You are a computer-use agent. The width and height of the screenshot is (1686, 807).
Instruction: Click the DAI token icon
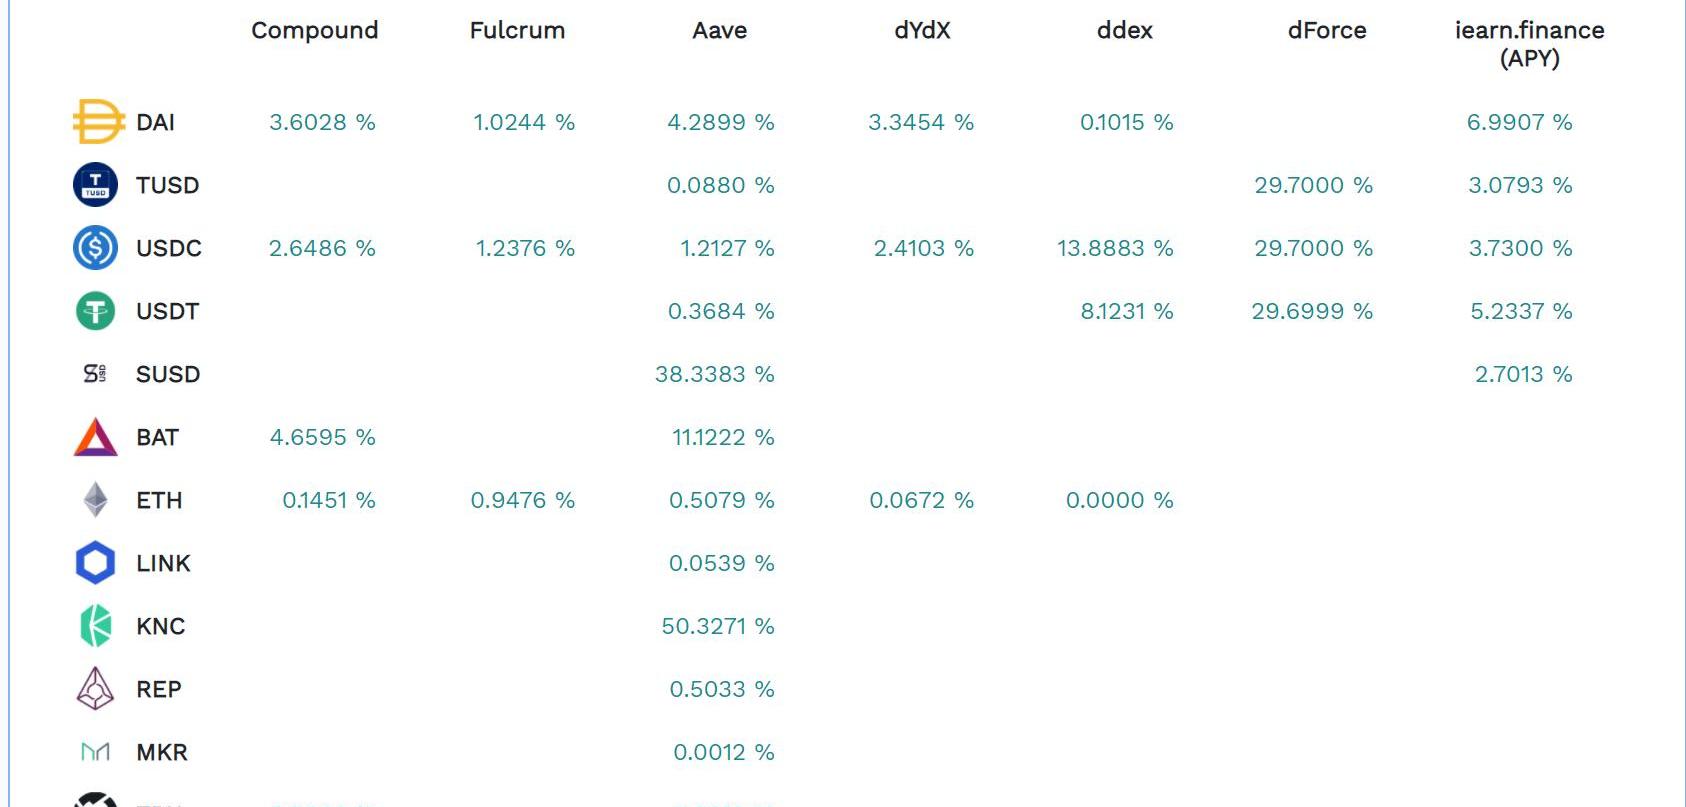coord(97,122)
